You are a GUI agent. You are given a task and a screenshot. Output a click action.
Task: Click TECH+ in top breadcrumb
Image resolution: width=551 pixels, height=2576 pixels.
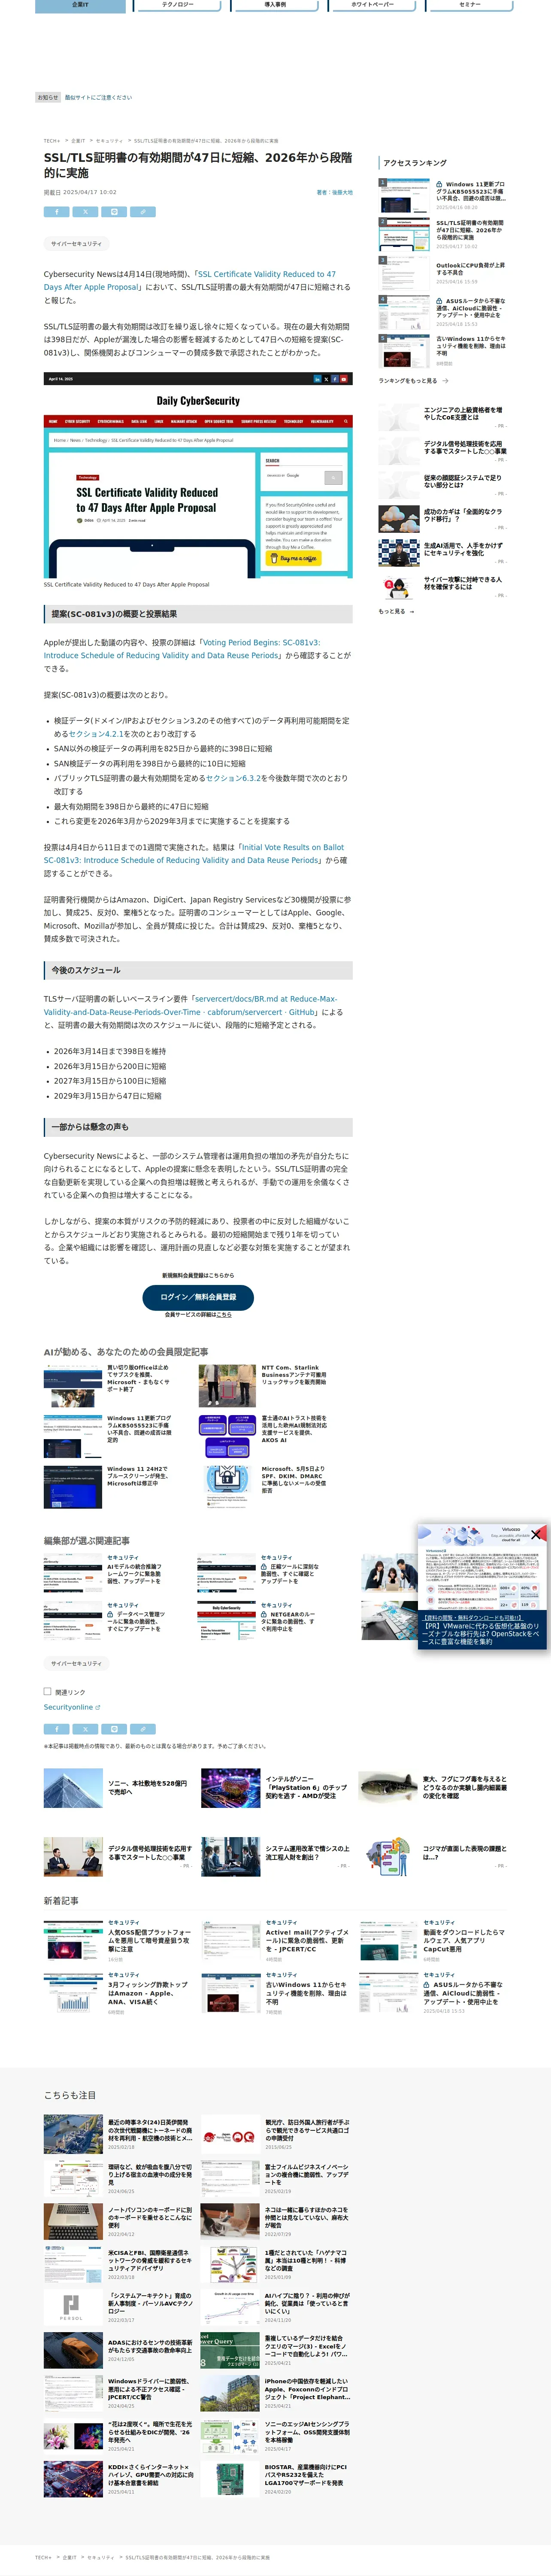51,141
